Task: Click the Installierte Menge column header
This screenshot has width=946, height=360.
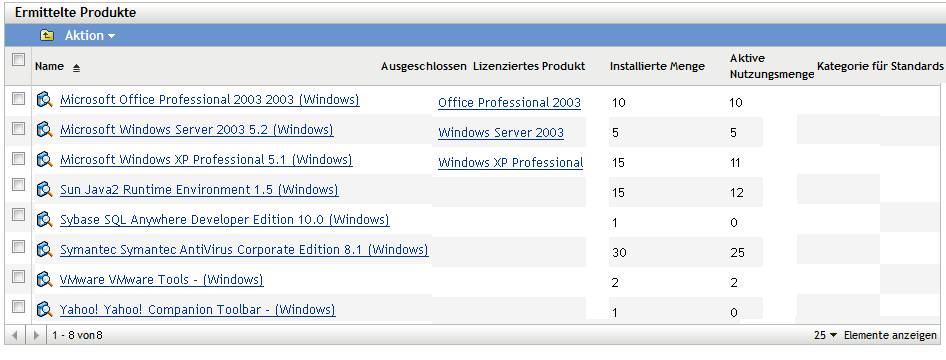Action: pyautogui.click(x=657, y=66)
